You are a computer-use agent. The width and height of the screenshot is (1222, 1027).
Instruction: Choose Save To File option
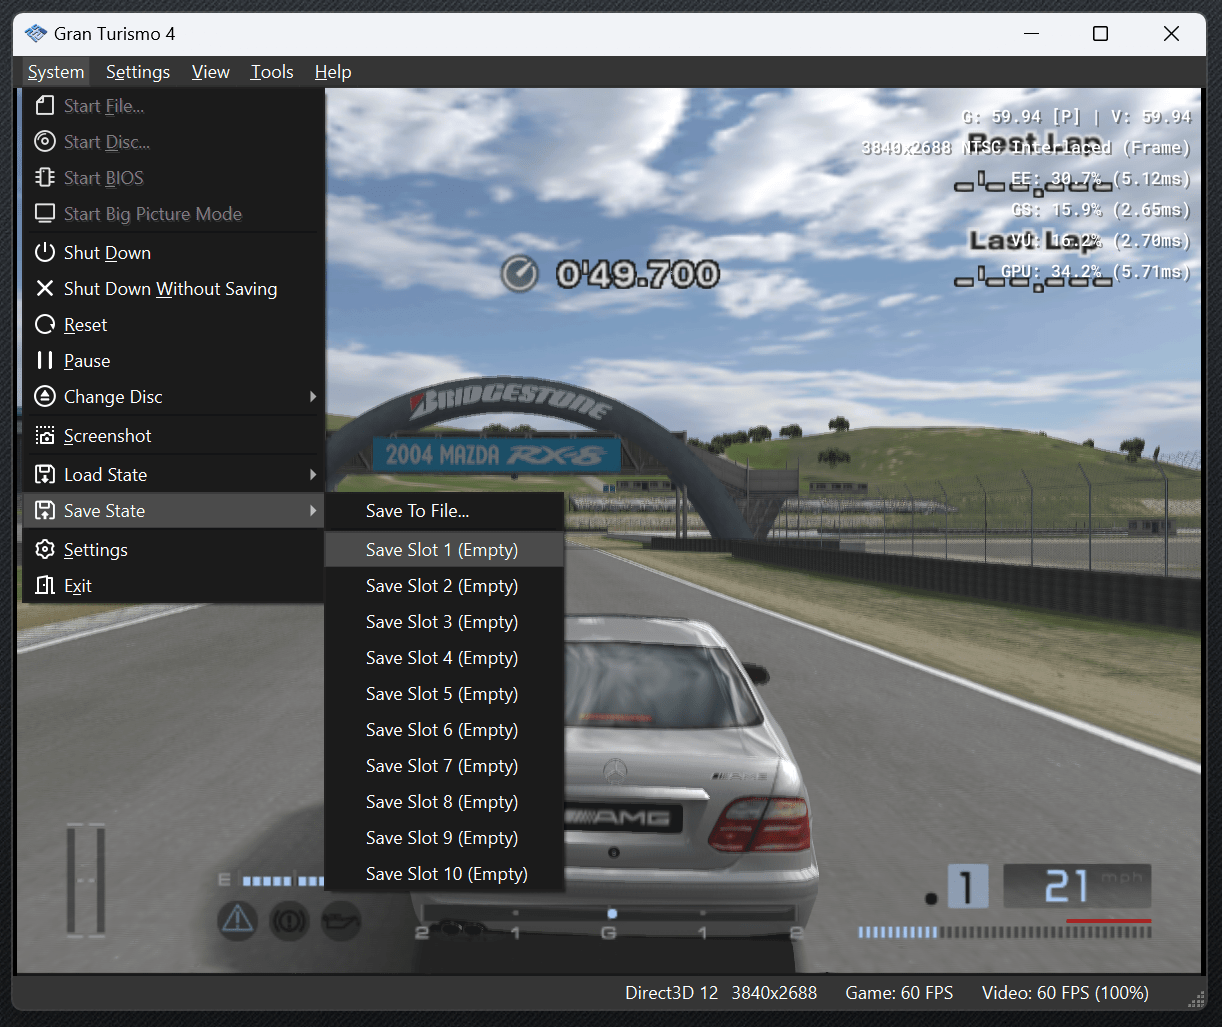coord(417,511)
